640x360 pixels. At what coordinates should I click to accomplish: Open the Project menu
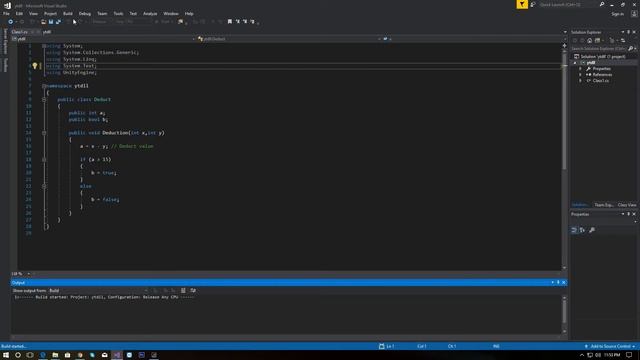tap(51, 13)
